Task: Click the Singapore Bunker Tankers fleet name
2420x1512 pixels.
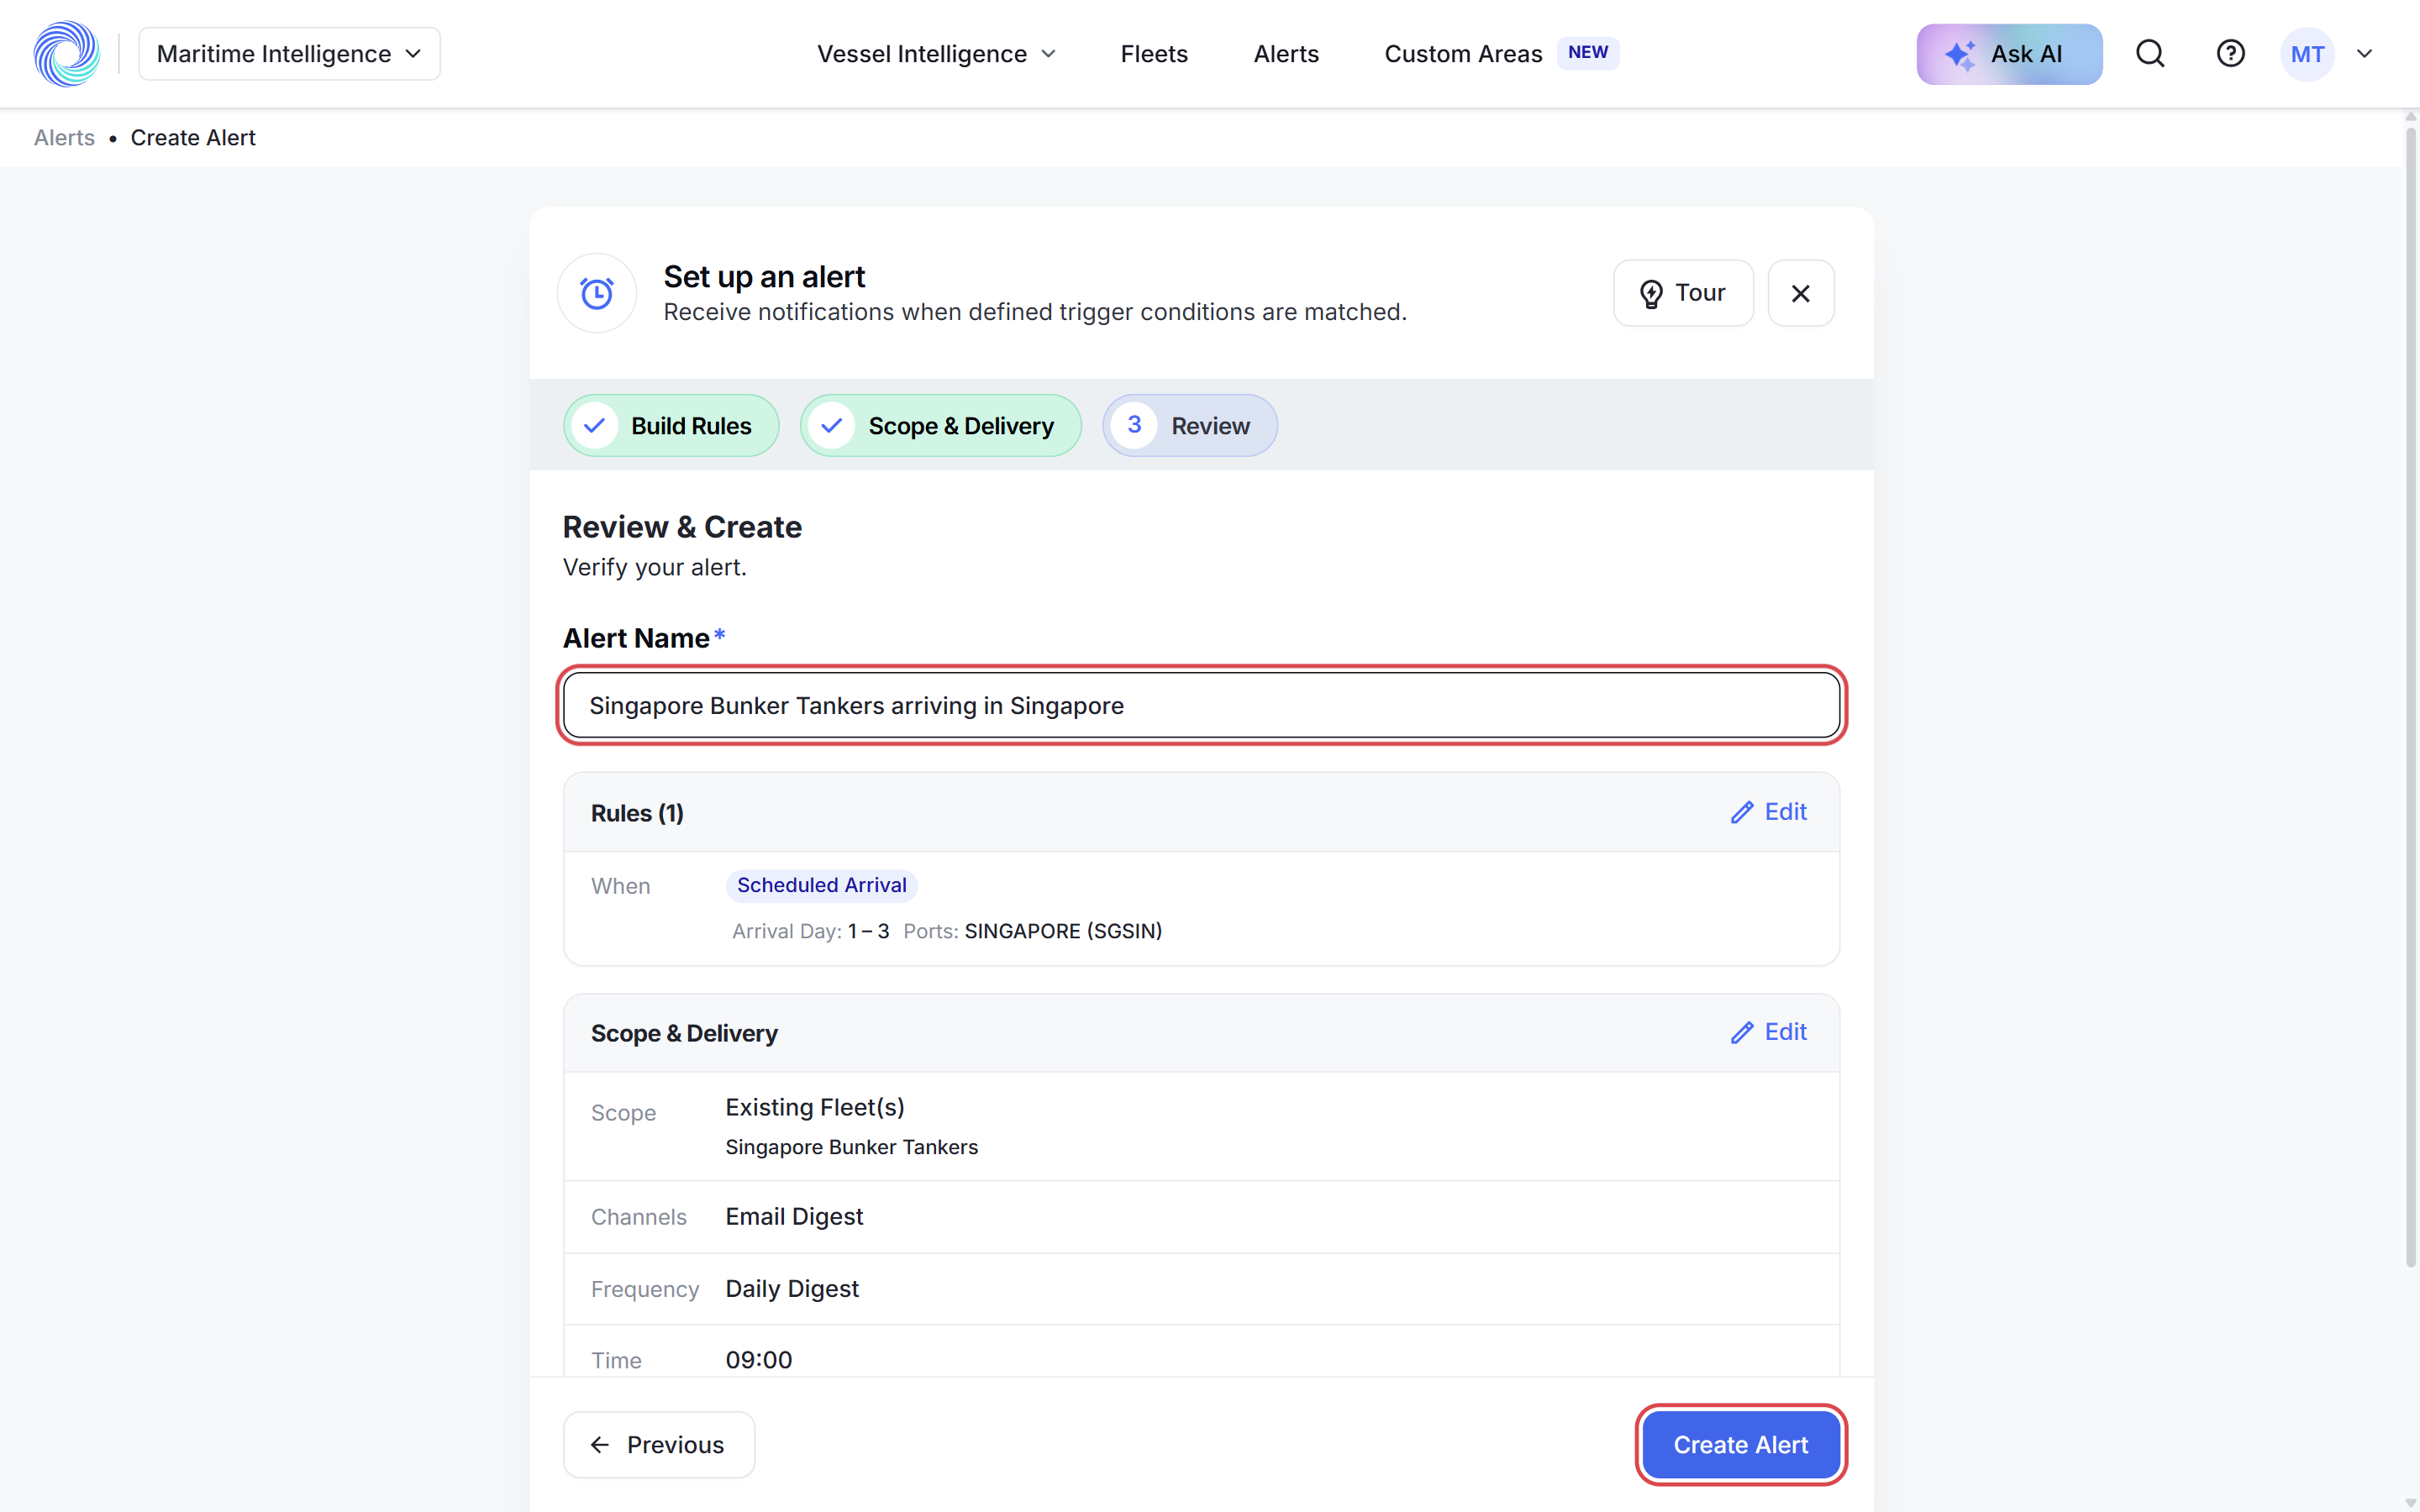Action: coord(852,1147)
